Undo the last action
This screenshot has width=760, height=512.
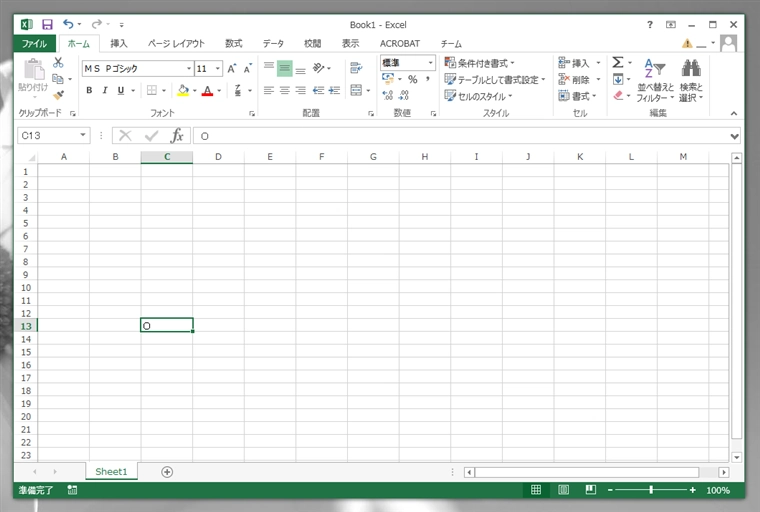(68, 24)
